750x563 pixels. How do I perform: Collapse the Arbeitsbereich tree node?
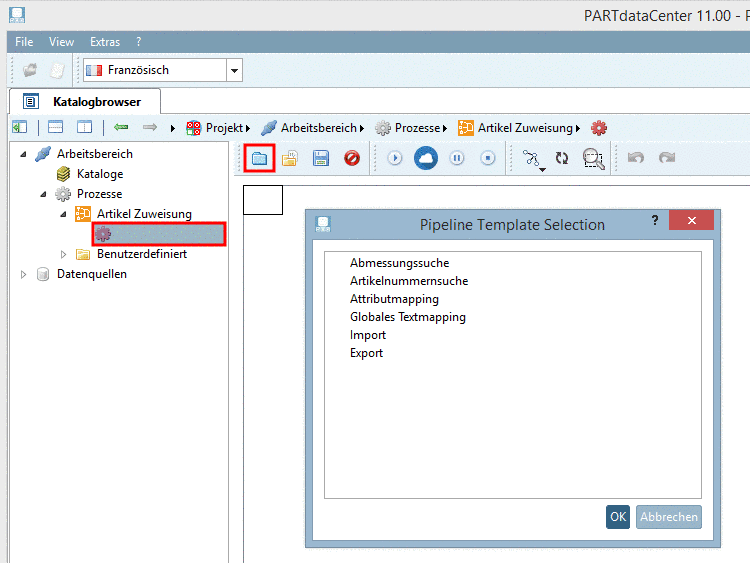[x=23, y=154]
